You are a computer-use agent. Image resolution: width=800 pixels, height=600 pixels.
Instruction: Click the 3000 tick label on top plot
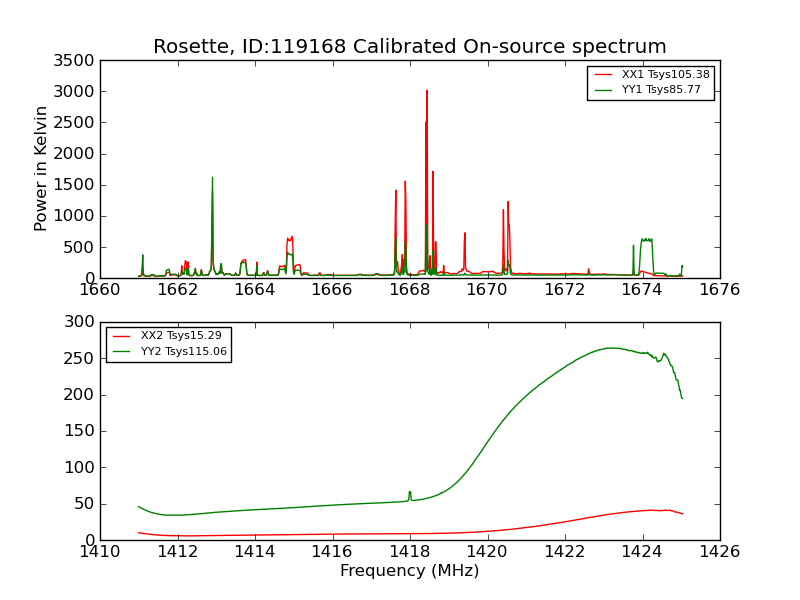coord(74,92)
